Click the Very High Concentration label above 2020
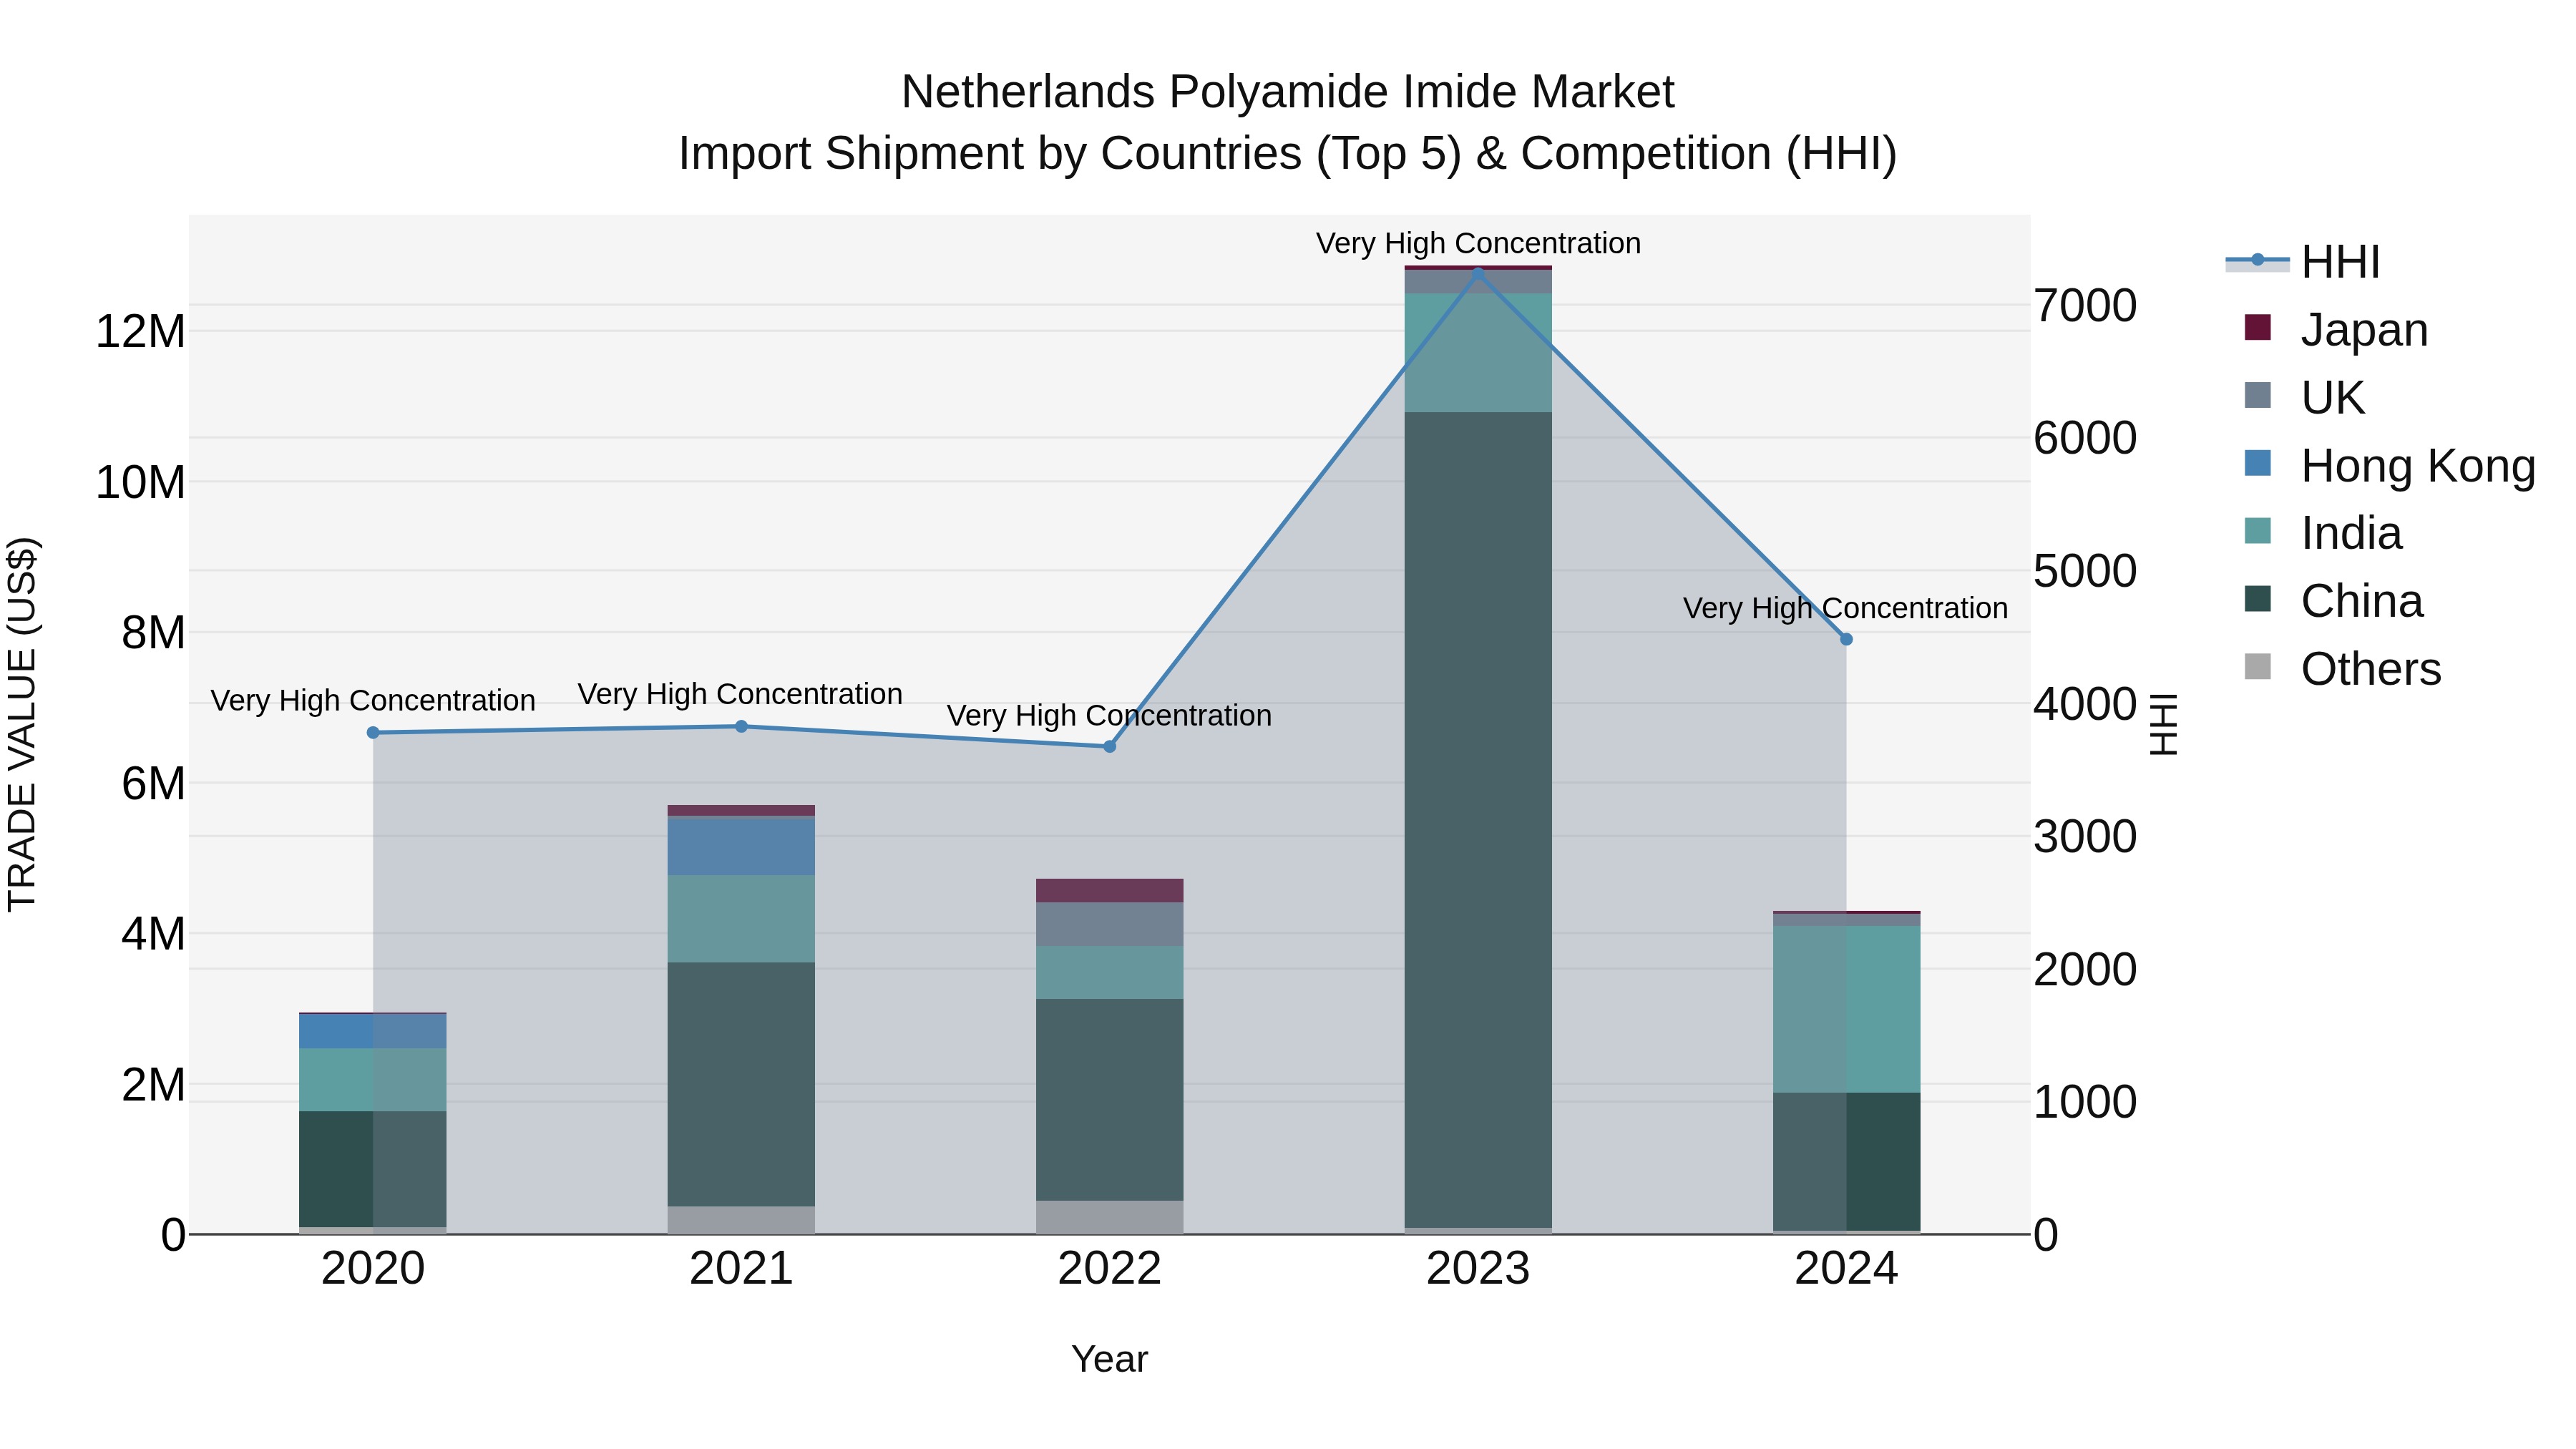Viewport: 2576px width, 1449px height. point(373,701)
